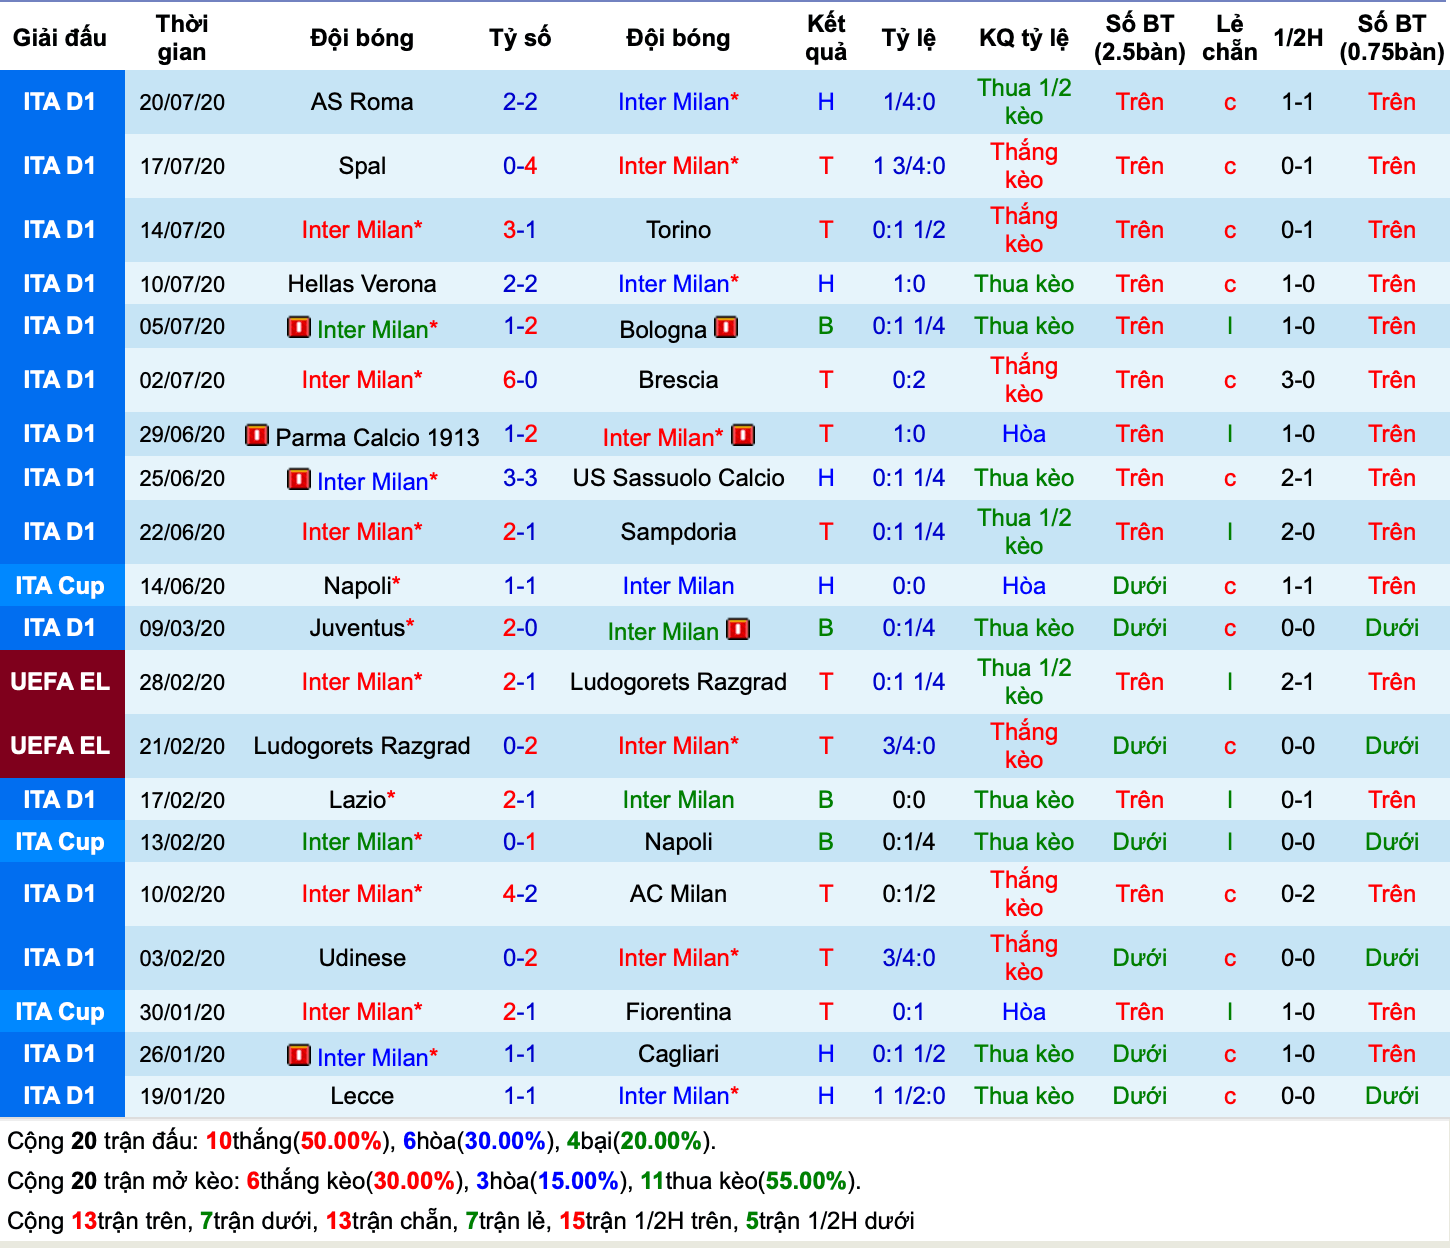Screen dimensions: 1450x1248
Task: Click 'Hòa' odds result in the Fiorentina row
Action: [1024, 1012]
